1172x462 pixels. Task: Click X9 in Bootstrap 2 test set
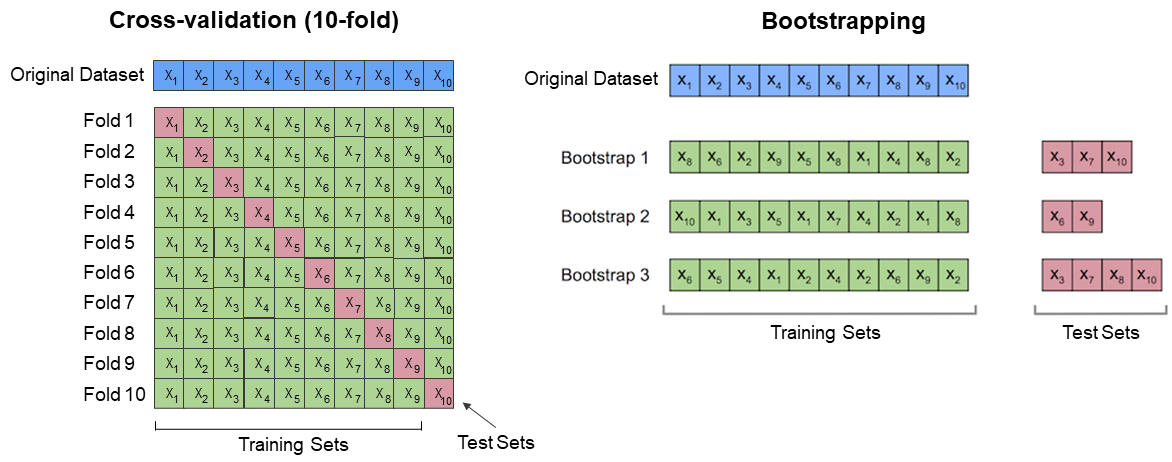tap(1087, 216)
